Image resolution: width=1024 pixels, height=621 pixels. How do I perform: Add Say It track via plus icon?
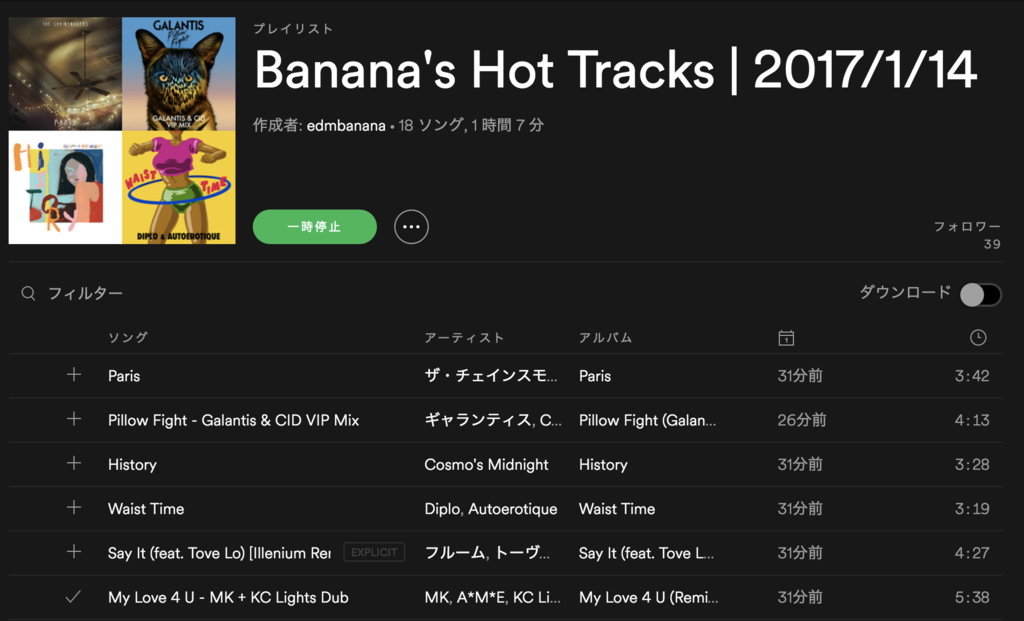73,551
